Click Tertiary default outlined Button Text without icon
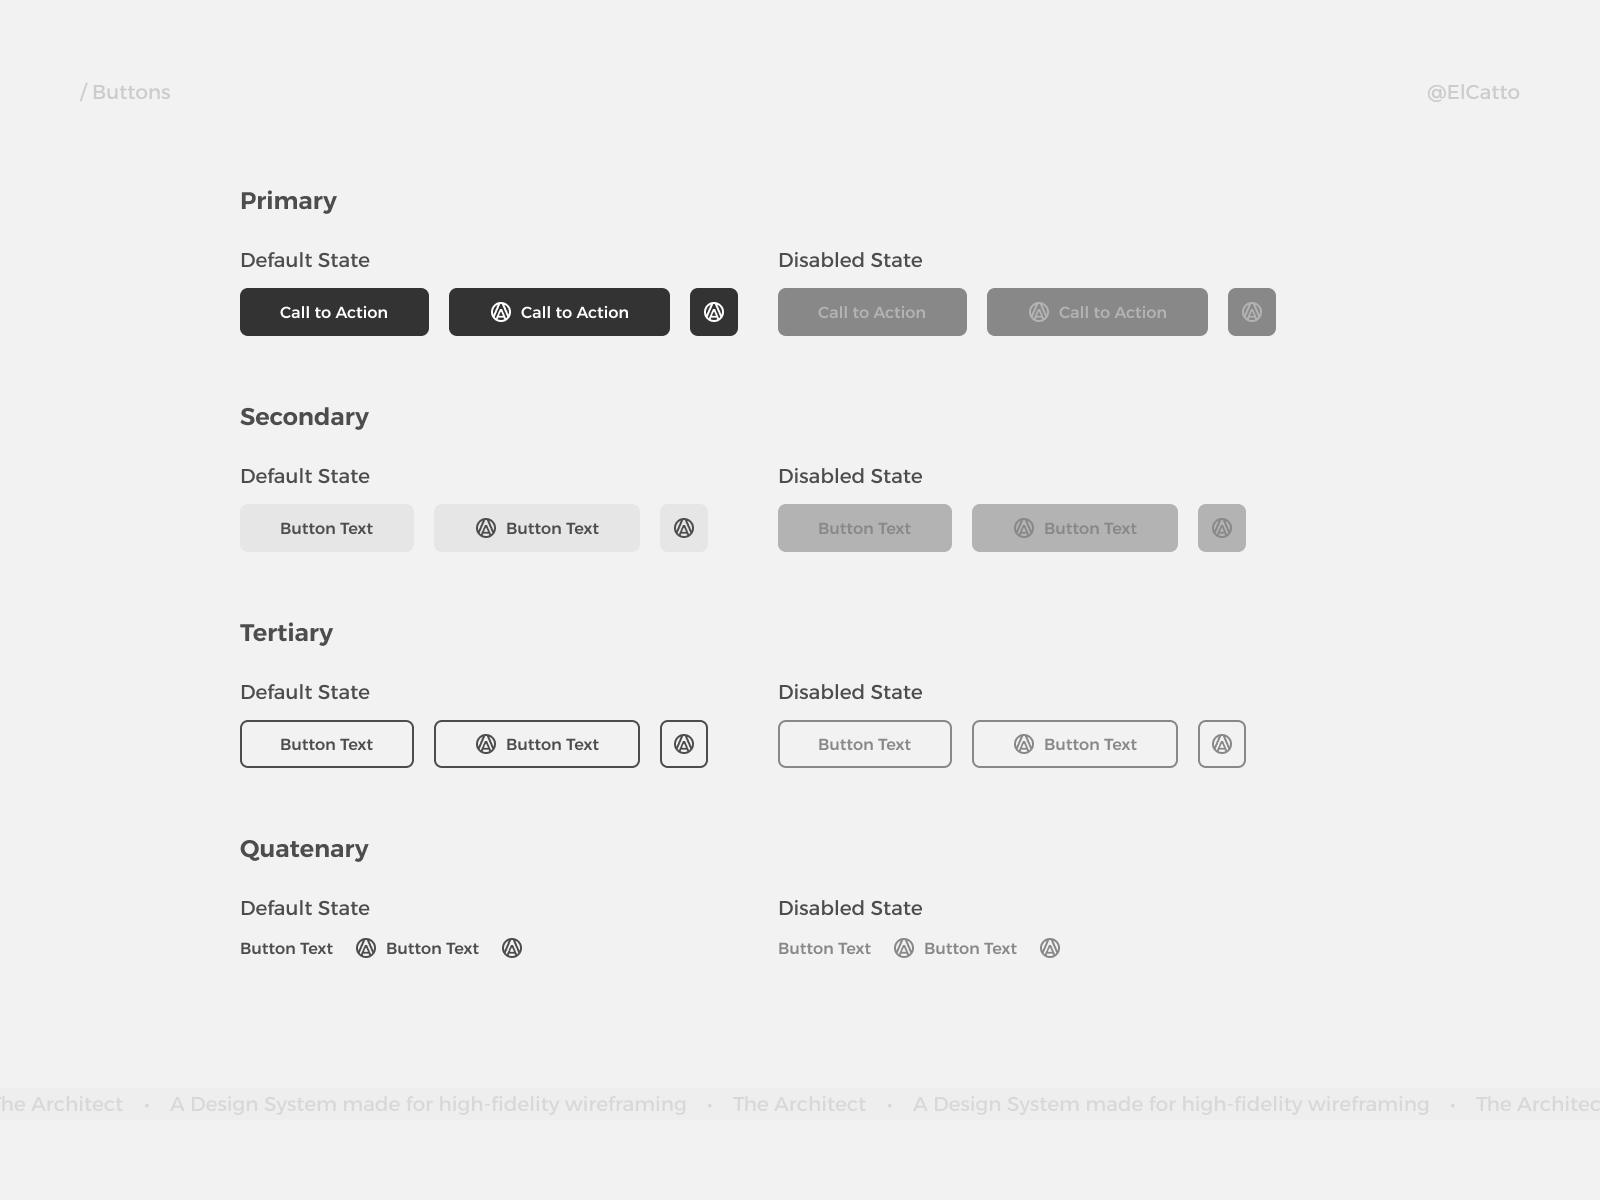The image size is (1600, 1200). click(x=327, y=744)
